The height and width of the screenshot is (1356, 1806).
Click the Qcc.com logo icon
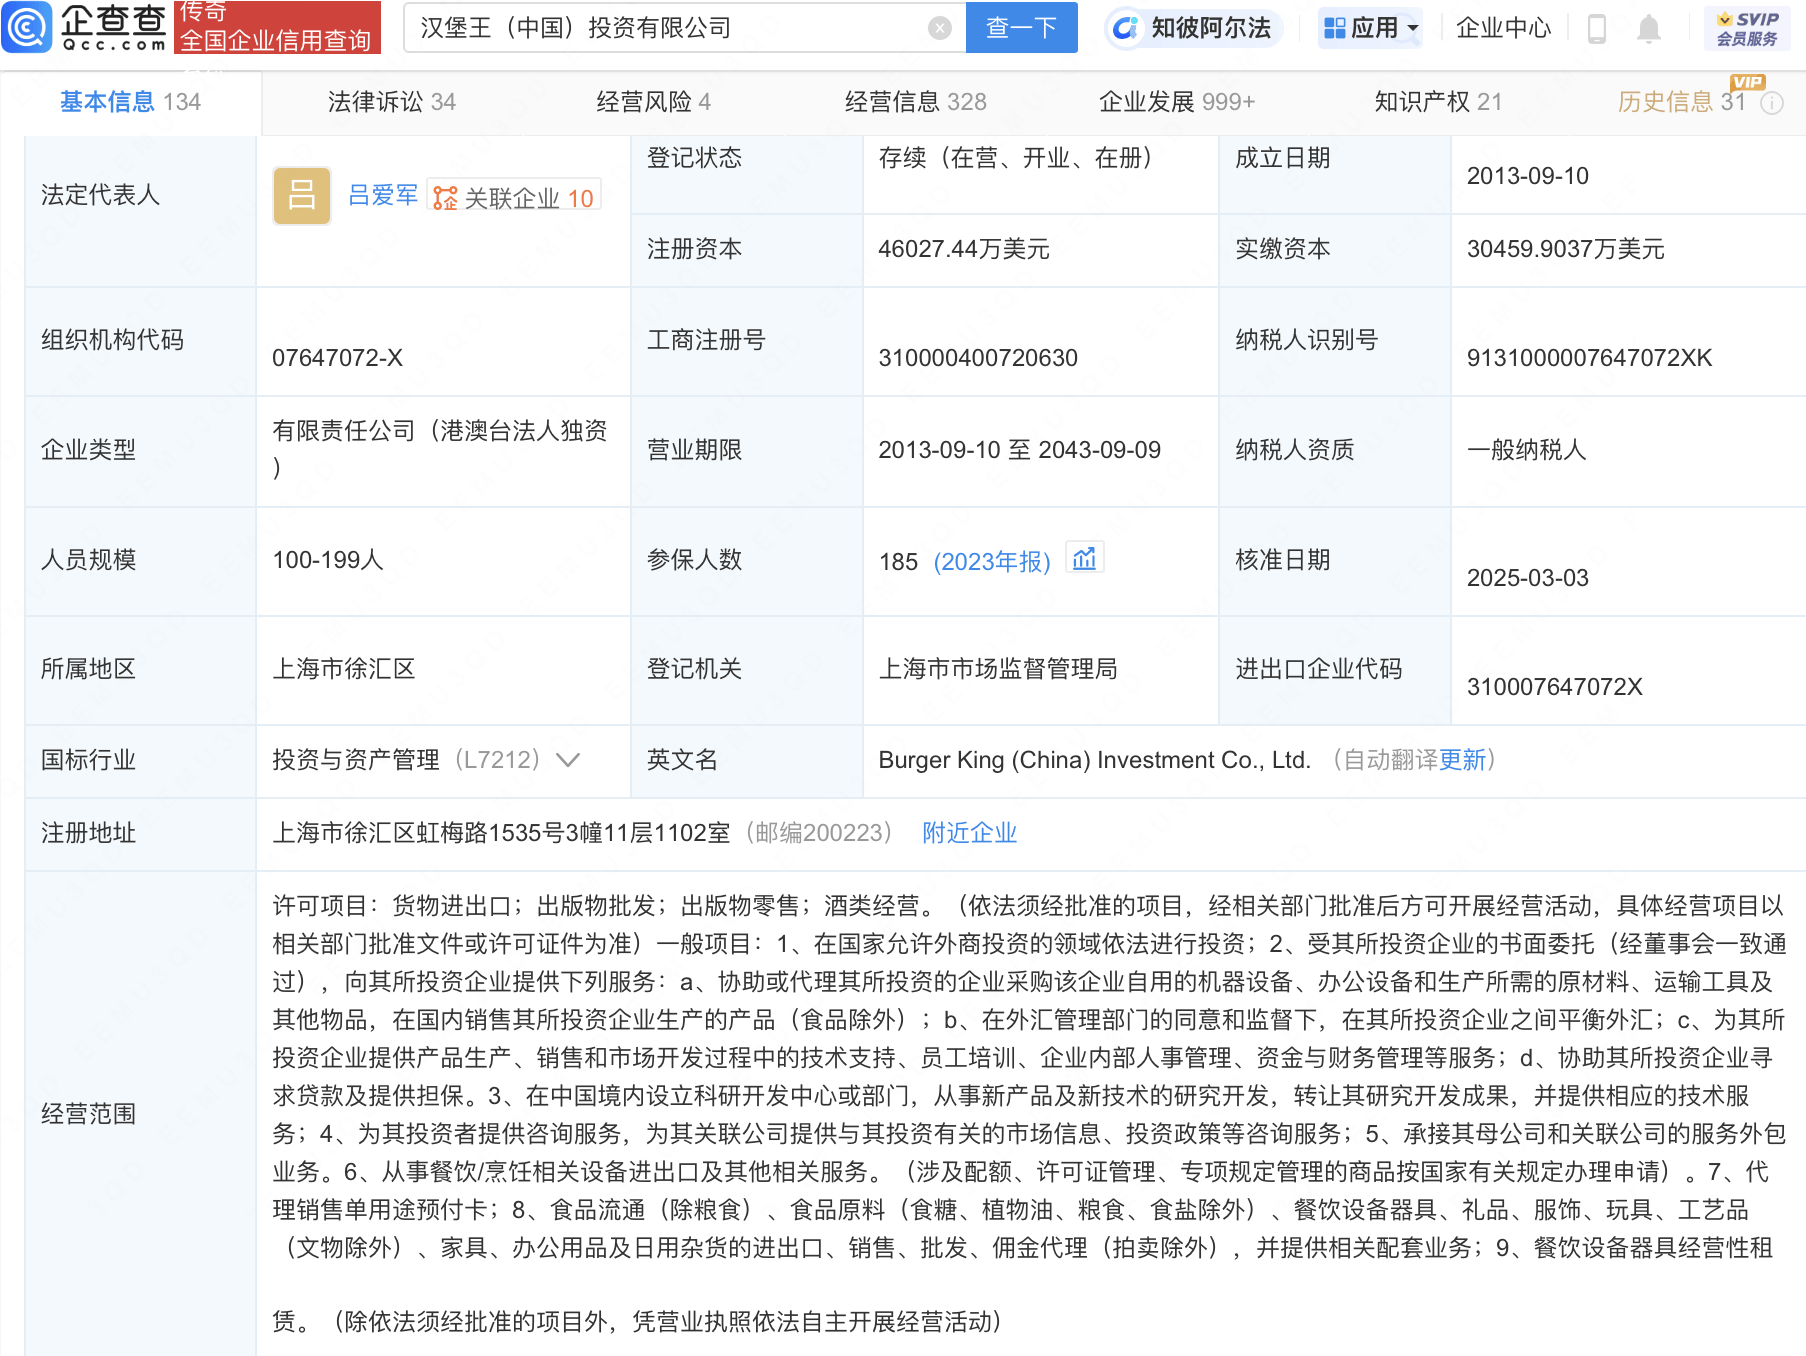tap(27, 27)
